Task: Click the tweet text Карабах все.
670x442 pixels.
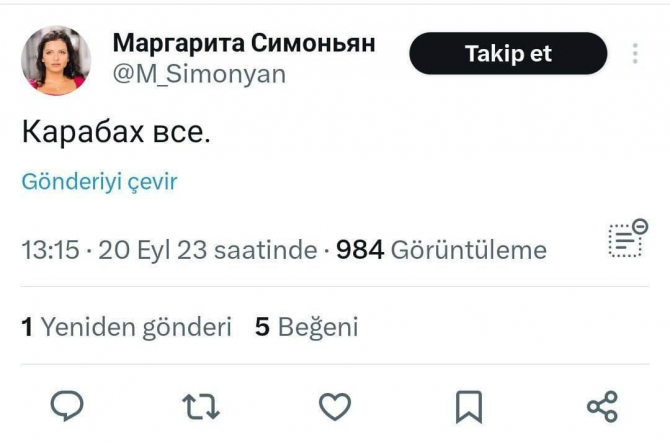Action: pyautogui.click(x=116, y=132)
